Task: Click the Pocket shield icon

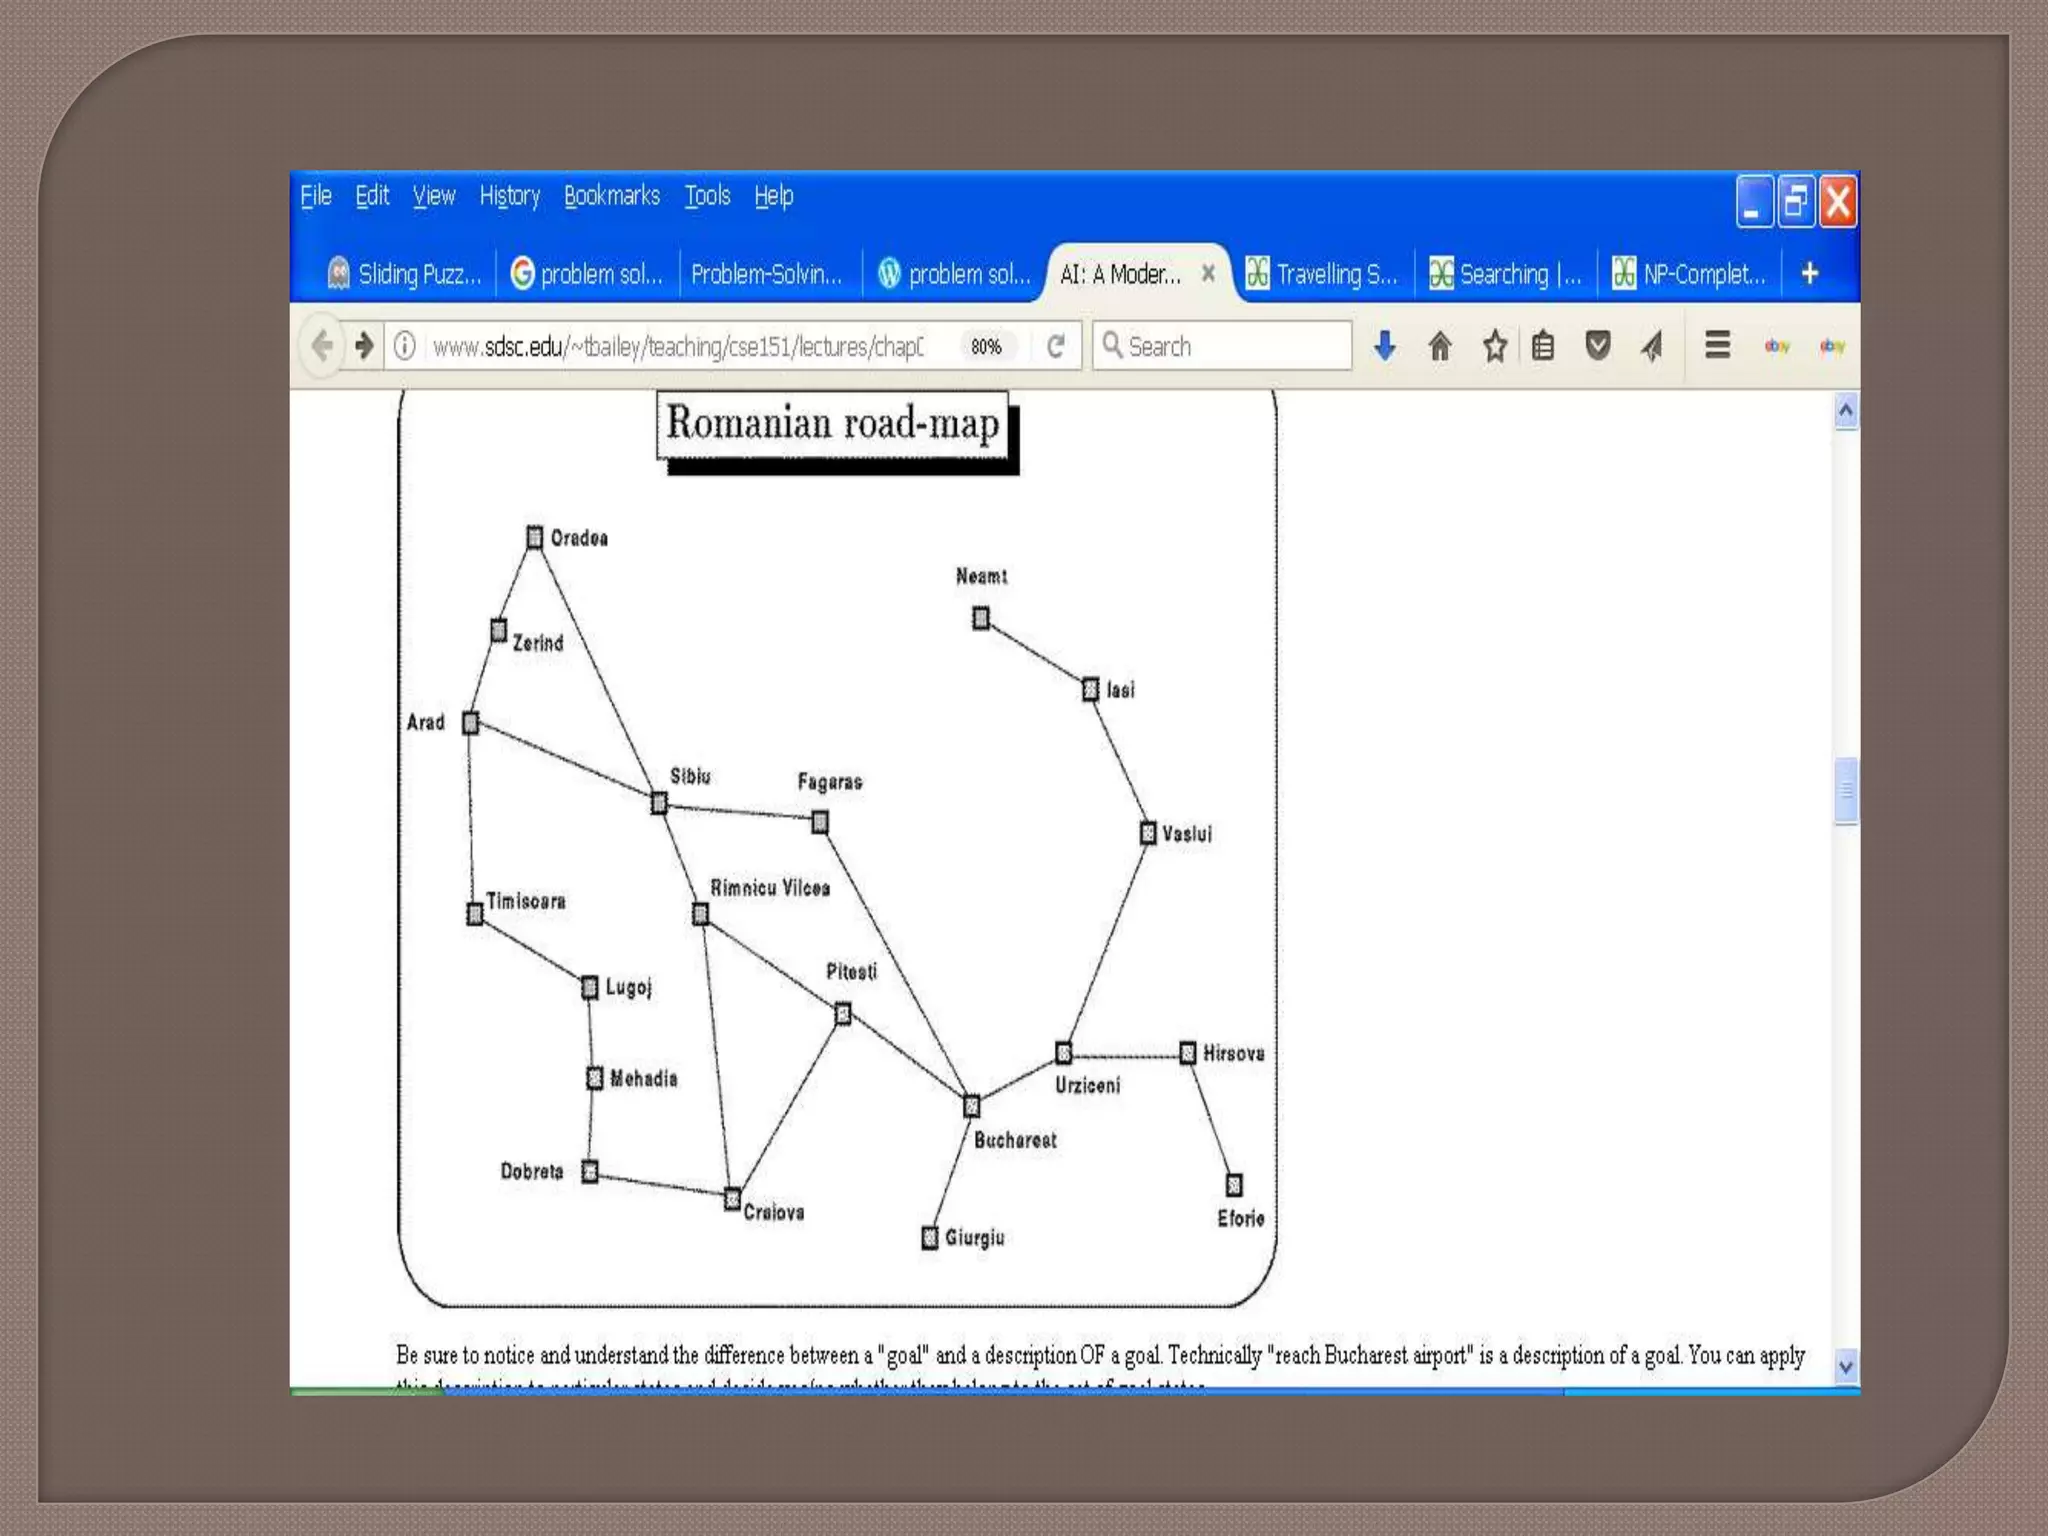Action: pyautogui.click(x=1598, y=346)
